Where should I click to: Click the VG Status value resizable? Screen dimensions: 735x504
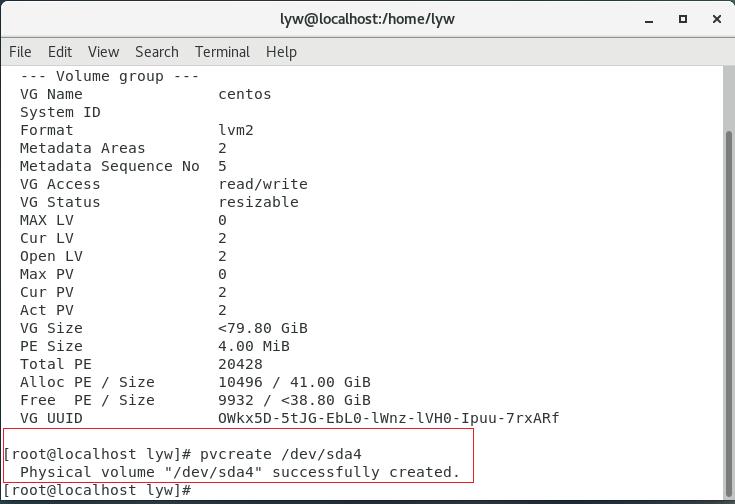click(x=258, y=202)
